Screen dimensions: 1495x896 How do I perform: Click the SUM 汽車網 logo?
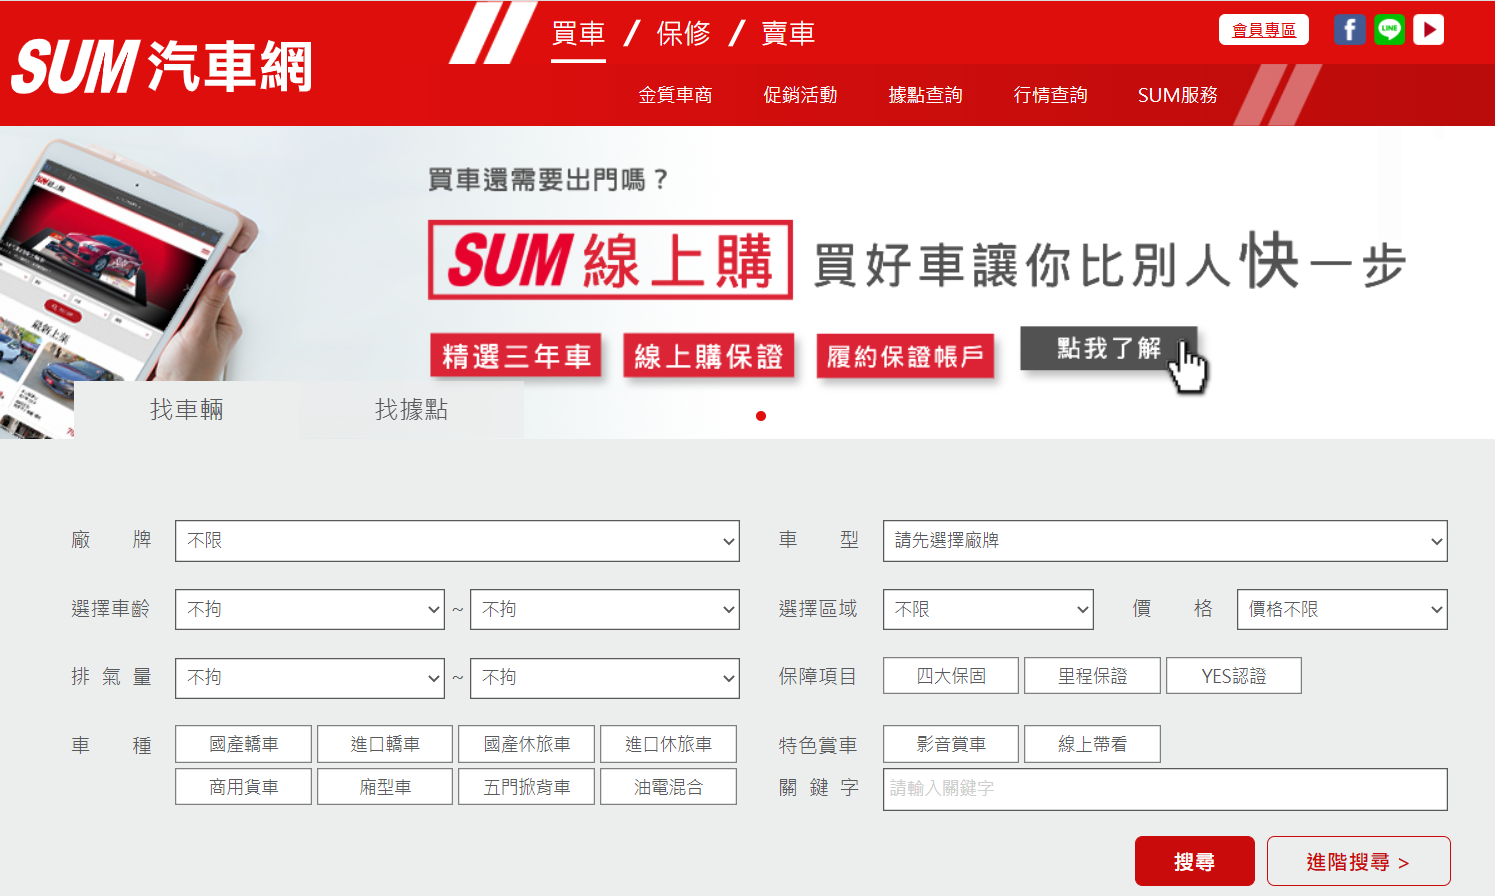tap(162, 67)
